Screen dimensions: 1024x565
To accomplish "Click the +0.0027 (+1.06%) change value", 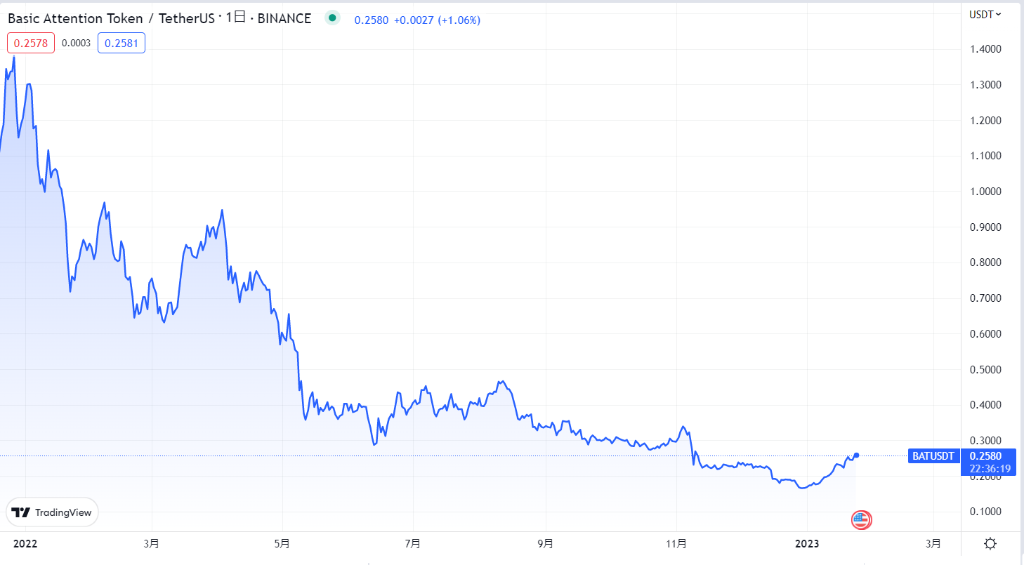I will click(x=437, y=20).
